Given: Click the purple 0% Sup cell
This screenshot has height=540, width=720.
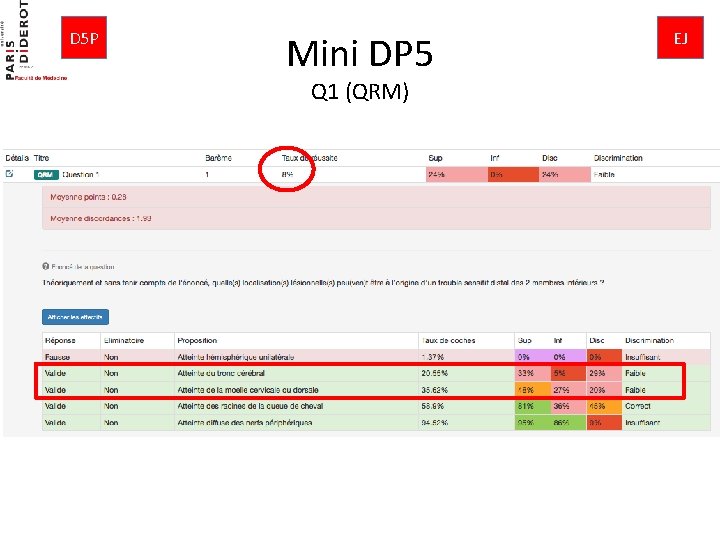Looking at the screenshot, I should pyautogui.click(x=532, y=357).
